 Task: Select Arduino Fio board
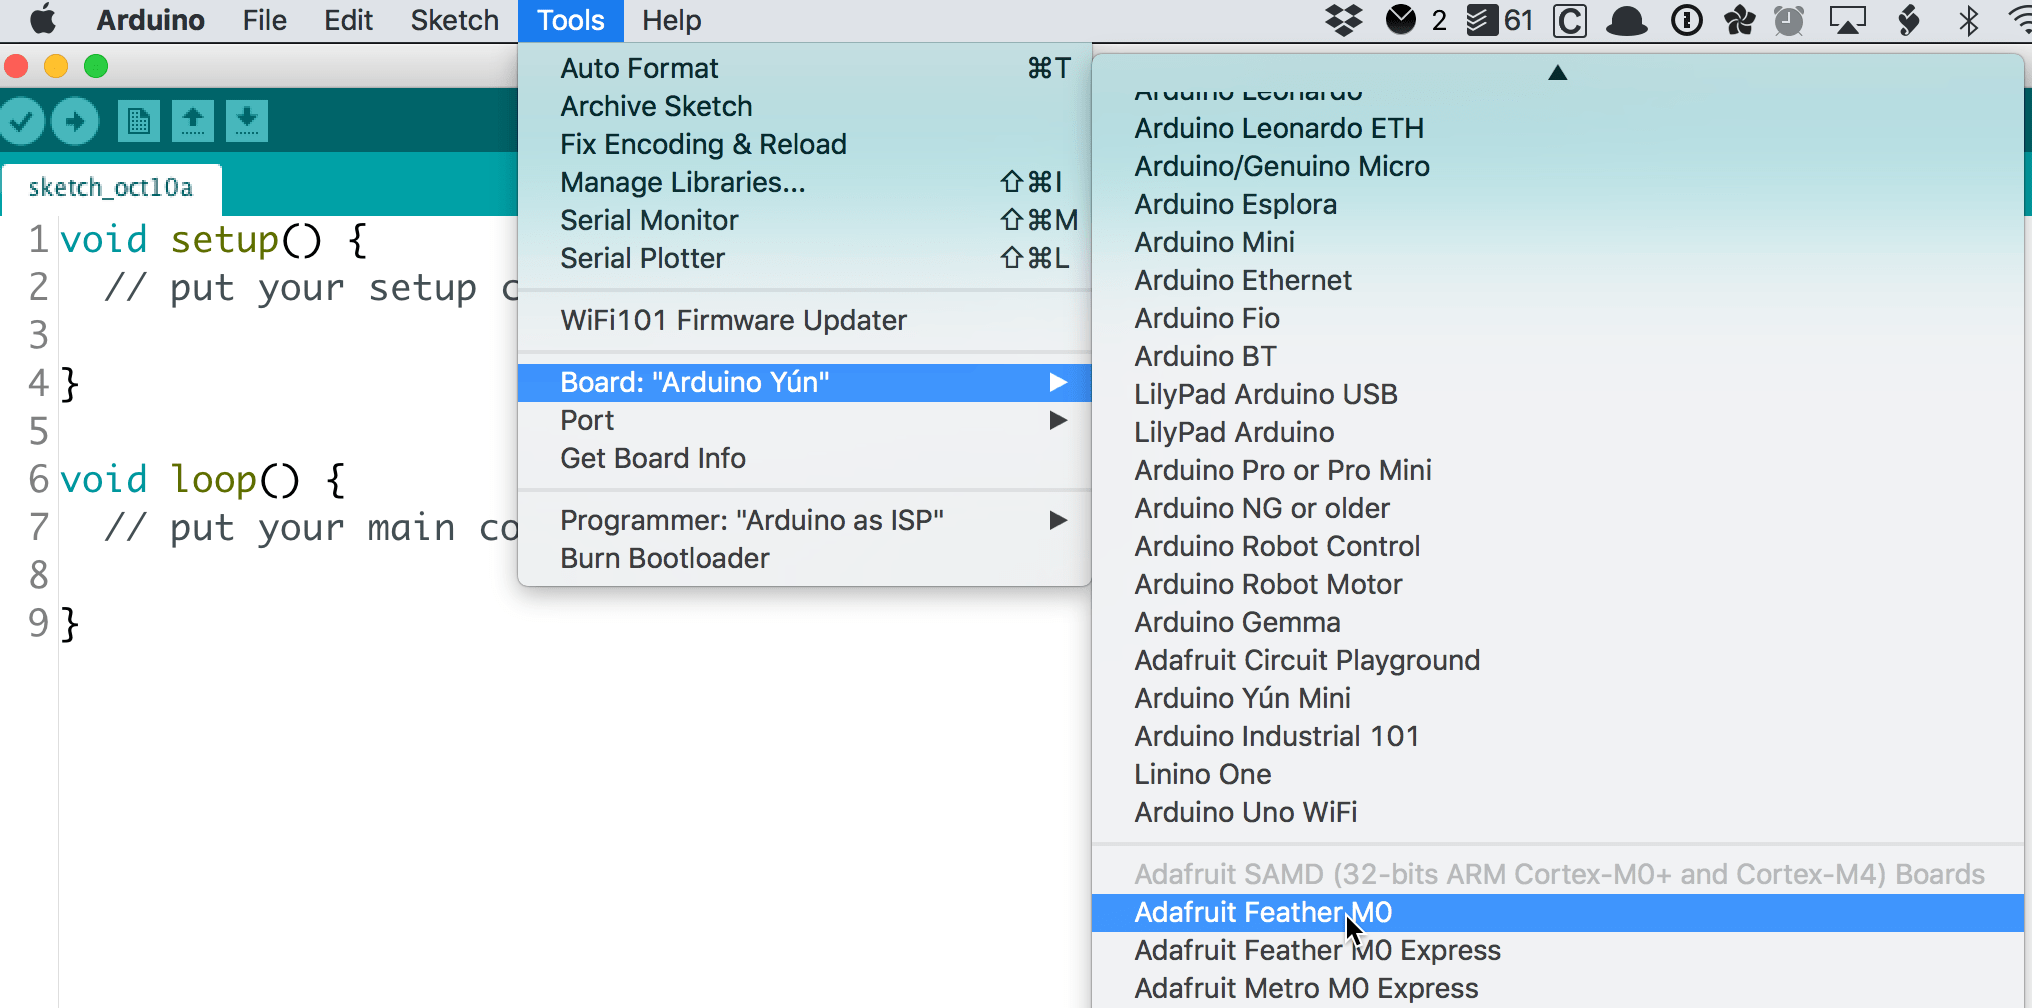pyautogui.click(x=1558, y=318)
